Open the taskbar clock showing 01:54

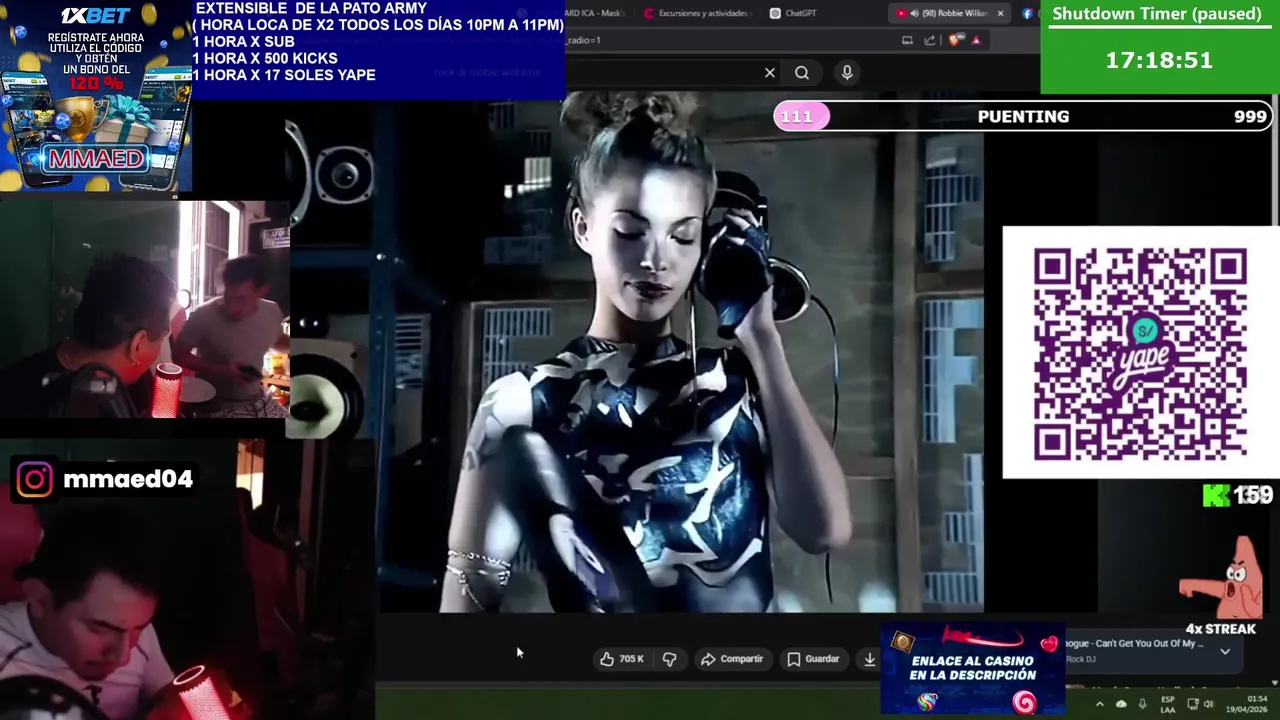(1246, 704)
